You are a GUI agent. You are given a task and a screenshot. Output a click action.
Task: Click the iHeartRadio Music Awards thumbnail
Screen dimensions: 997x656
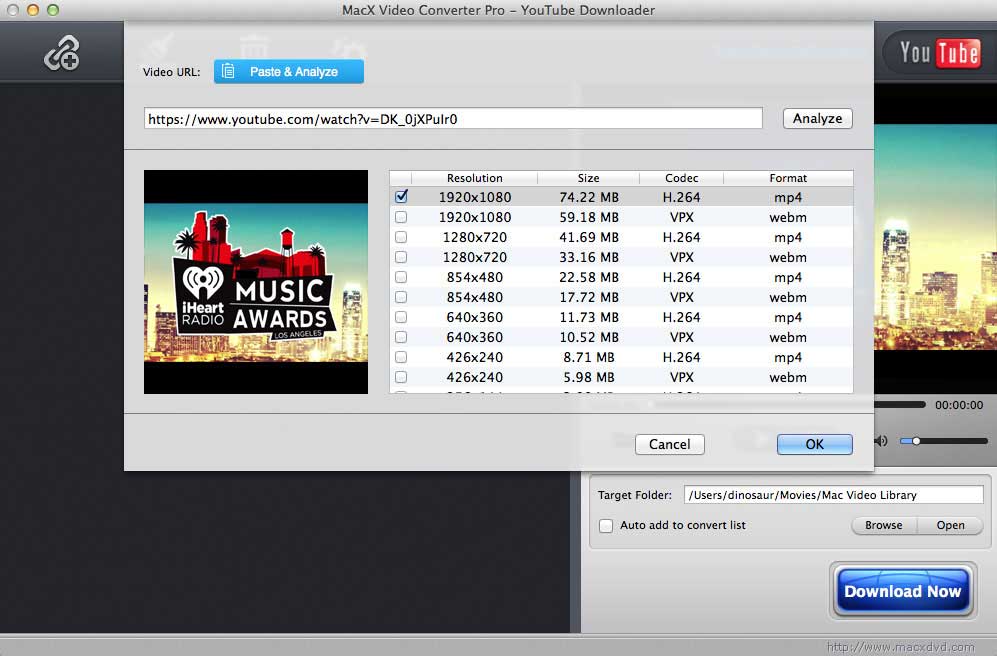[256, 282]
